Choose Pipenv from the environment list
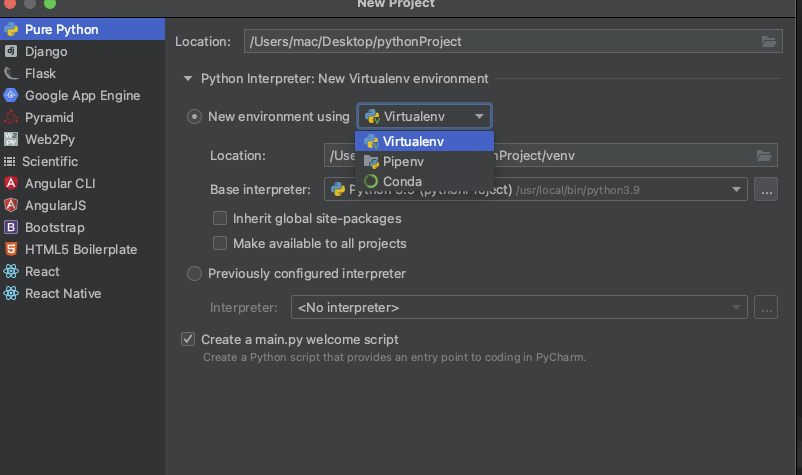Image resolution: width=802 pixels, height=475 pixels. [x=403, y=161]
